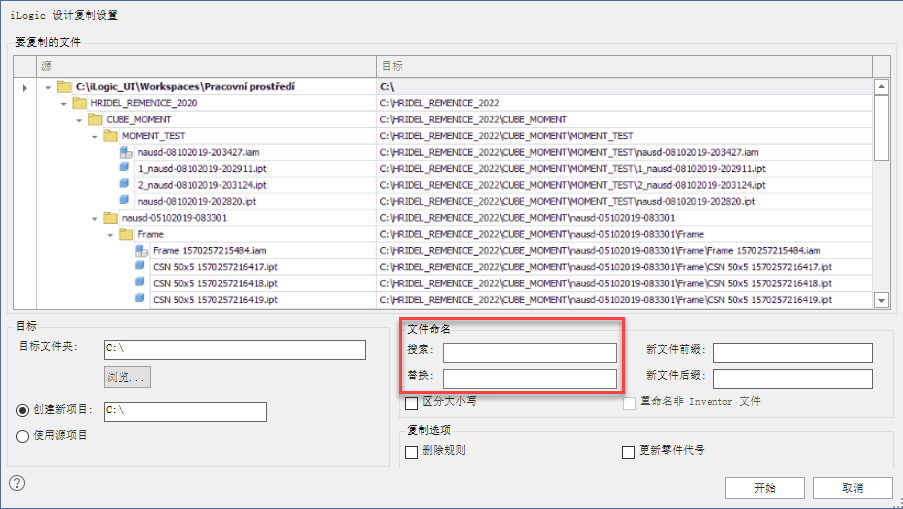Click target cell ending in nausd-05102019-083301\Frame

625,234
